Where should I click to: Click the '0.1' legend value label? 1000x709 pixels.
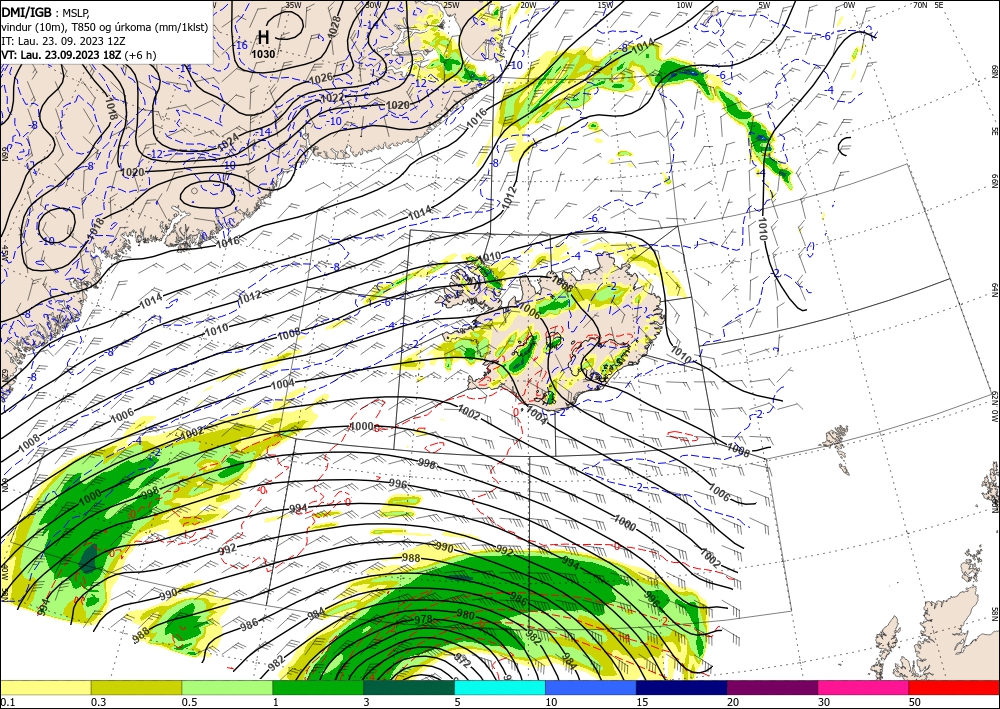point(8,702)
